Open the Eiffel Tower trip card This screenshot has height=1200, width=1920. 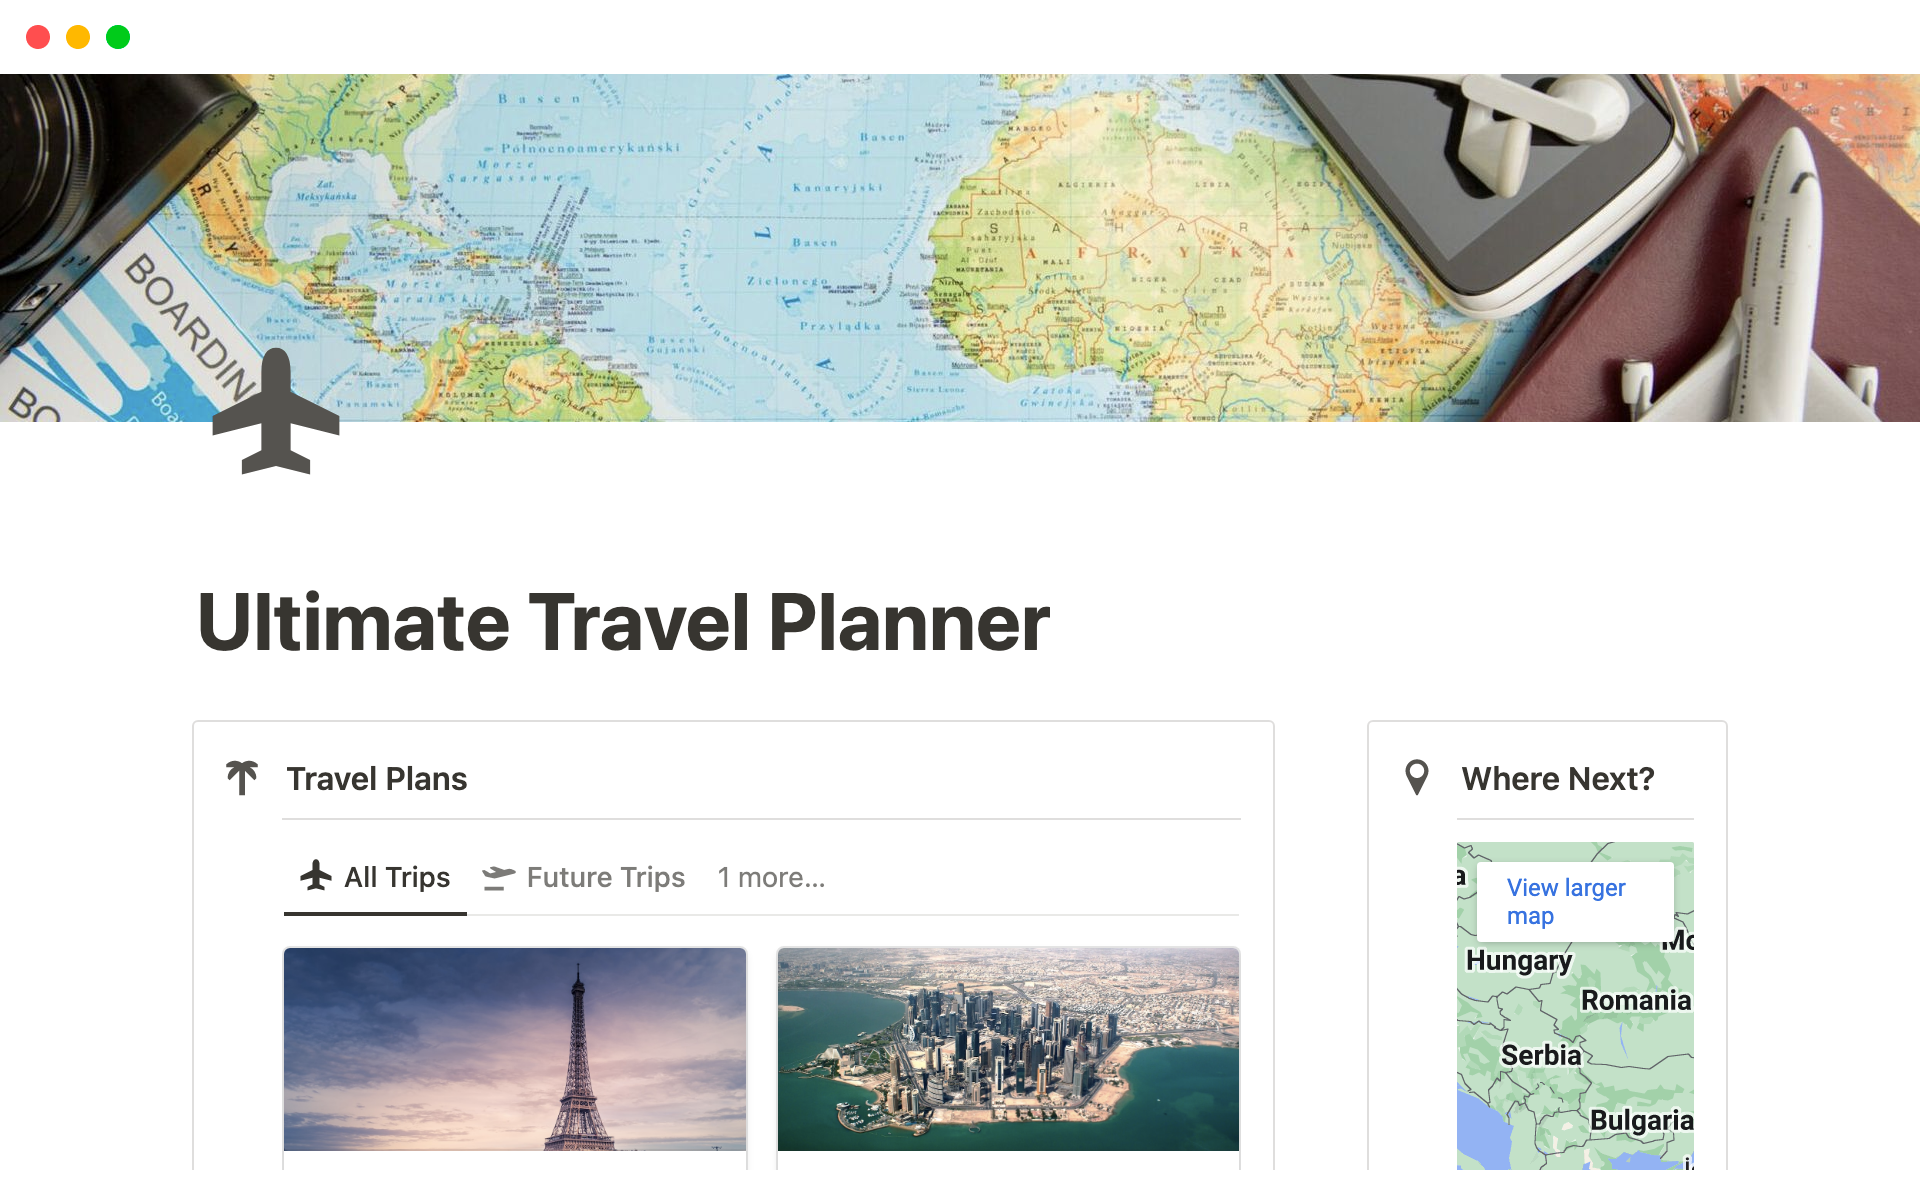pos(515,1049)
